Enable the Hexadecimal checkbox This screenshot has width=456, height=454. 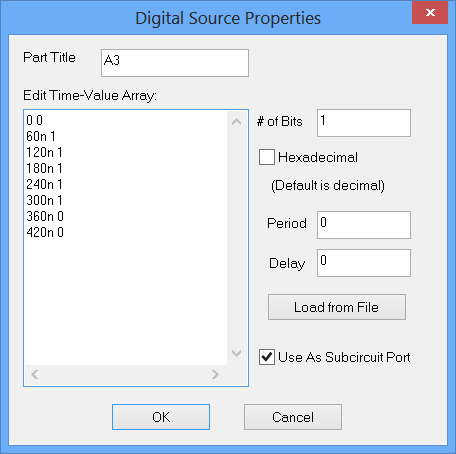tap(267, 157)
